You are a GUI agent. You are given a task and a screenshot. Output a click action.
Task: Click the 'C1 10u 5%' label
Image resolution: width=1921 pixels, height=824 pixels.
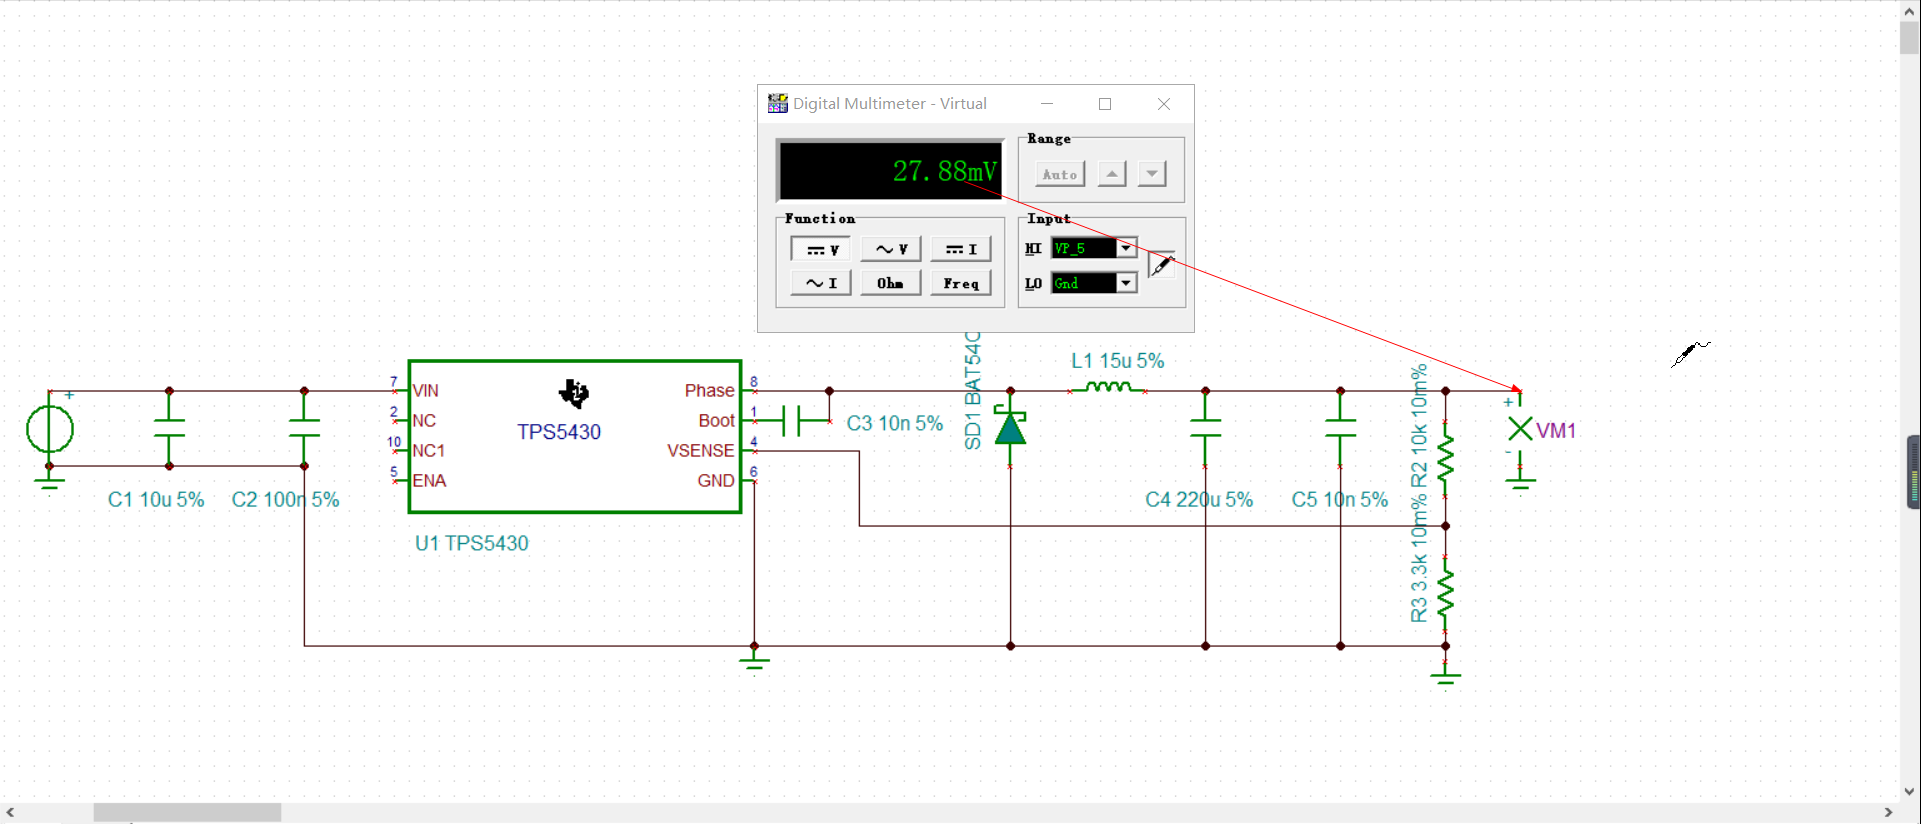coord(156,500)
